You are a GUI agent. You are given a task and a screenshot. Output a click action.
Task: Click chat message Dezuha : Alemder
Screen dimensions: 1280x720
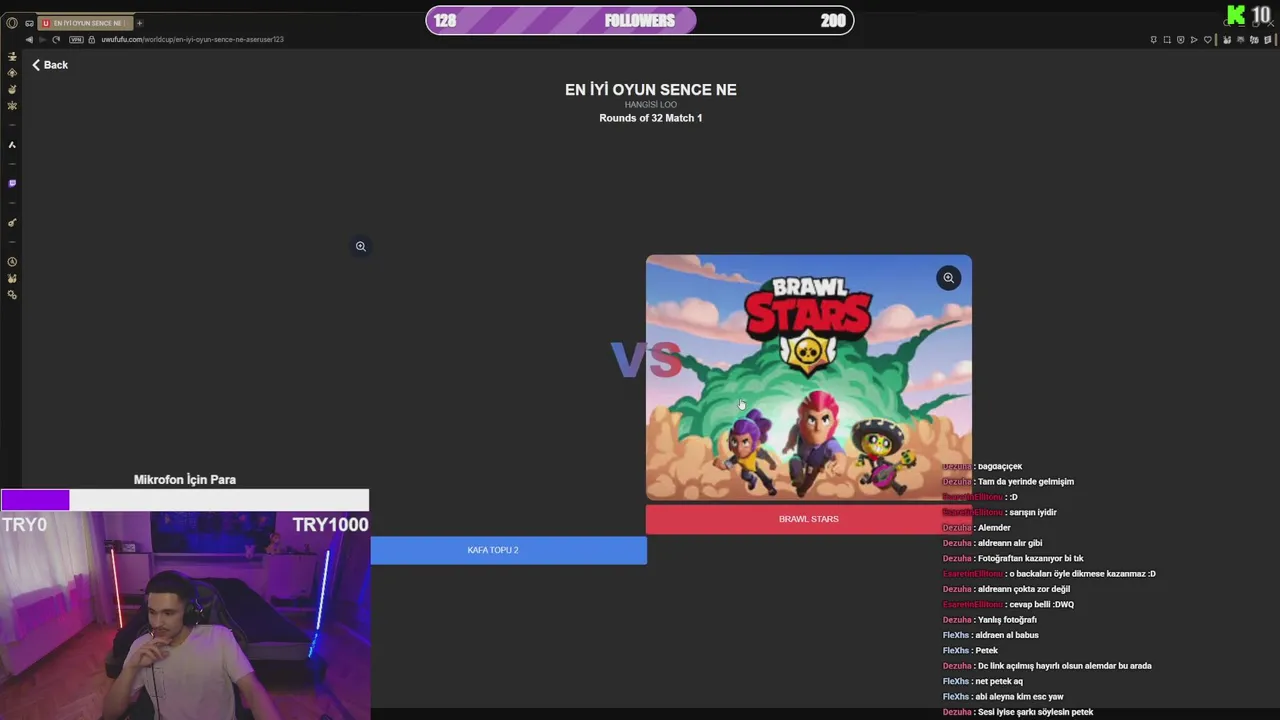977,528
